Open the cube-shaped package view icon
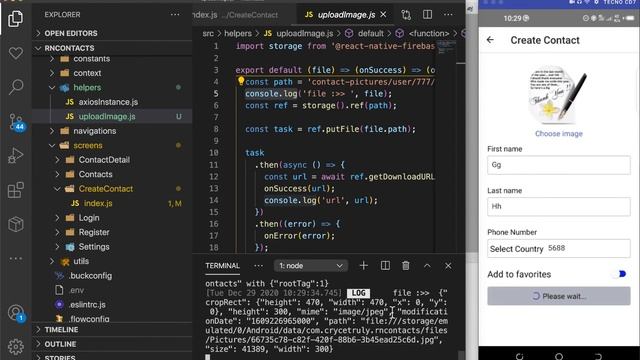Viewport: 640px width, 360px height. coord(16,224)
